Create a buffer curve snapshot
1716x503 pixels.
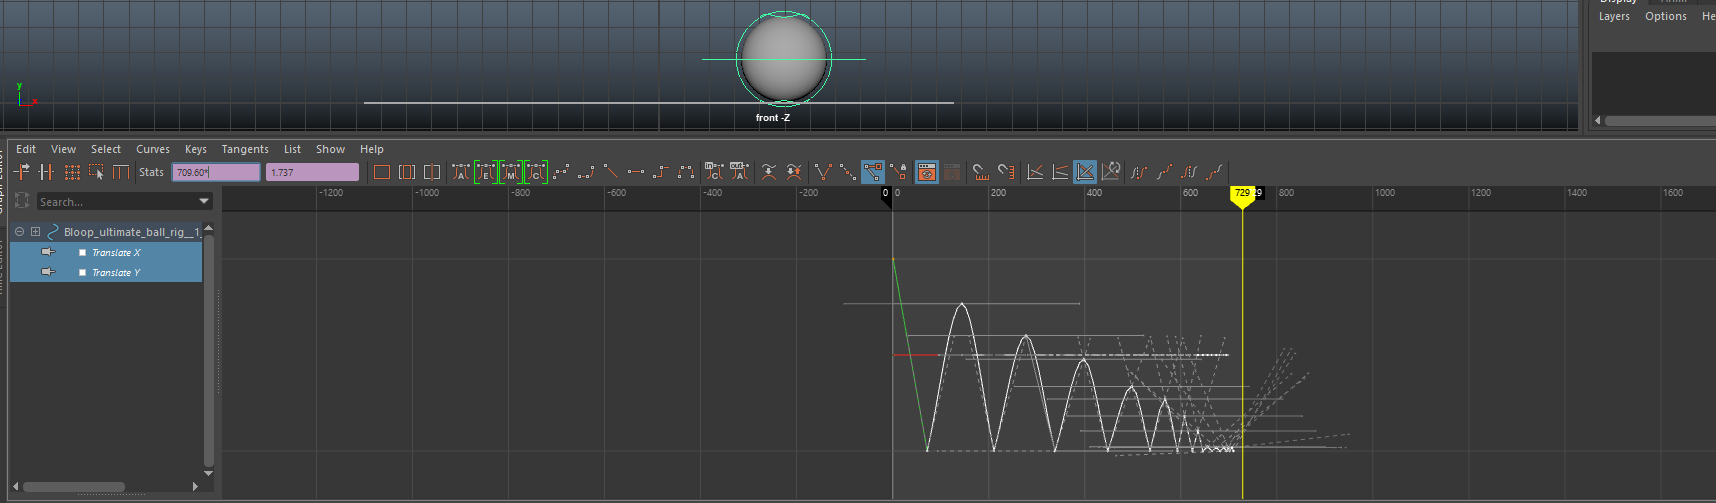(768, 172)
